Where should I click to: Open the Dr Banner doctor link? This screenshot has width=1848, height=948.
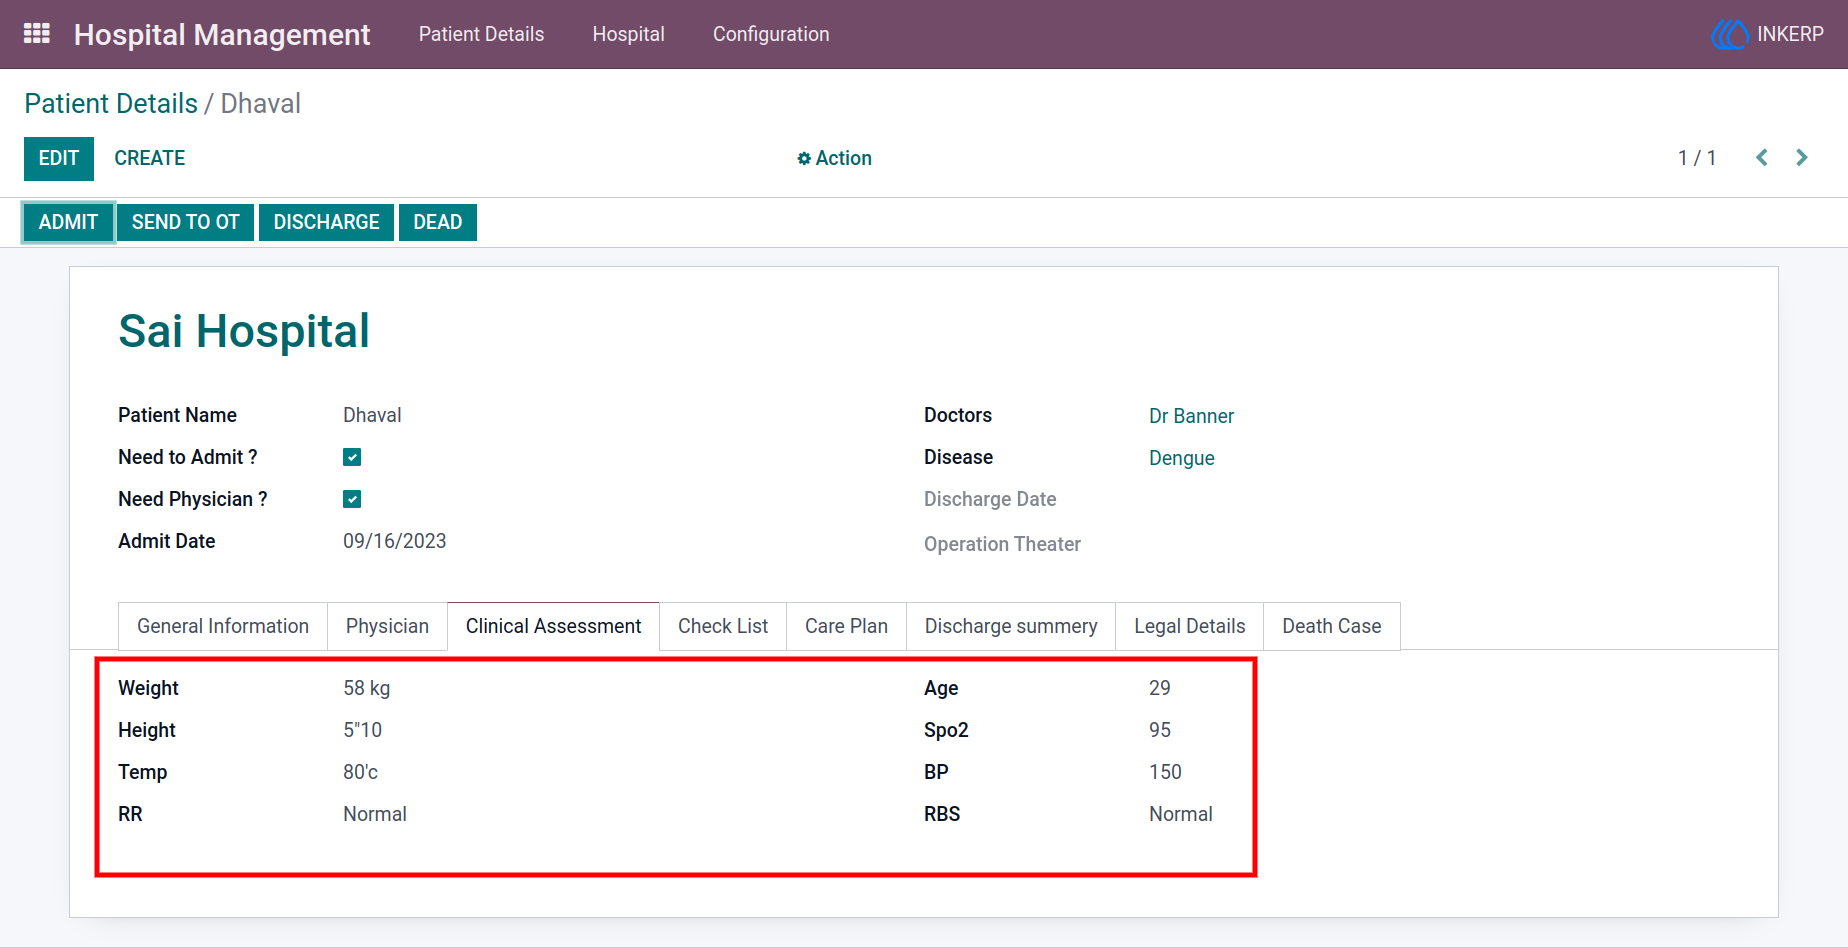coord(1191,416)
